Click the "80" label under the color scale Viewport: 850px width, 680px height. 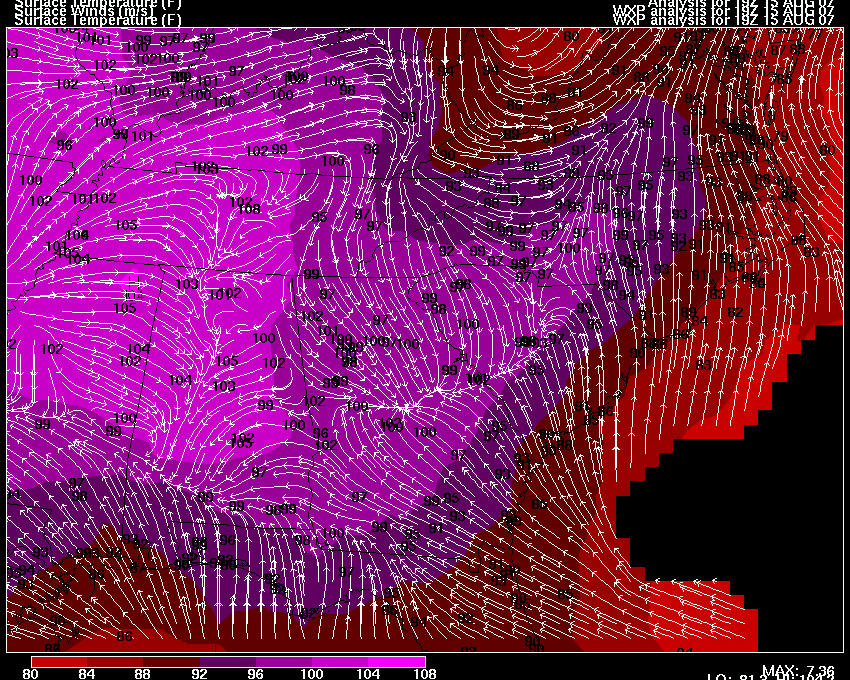tap(31, 674)
